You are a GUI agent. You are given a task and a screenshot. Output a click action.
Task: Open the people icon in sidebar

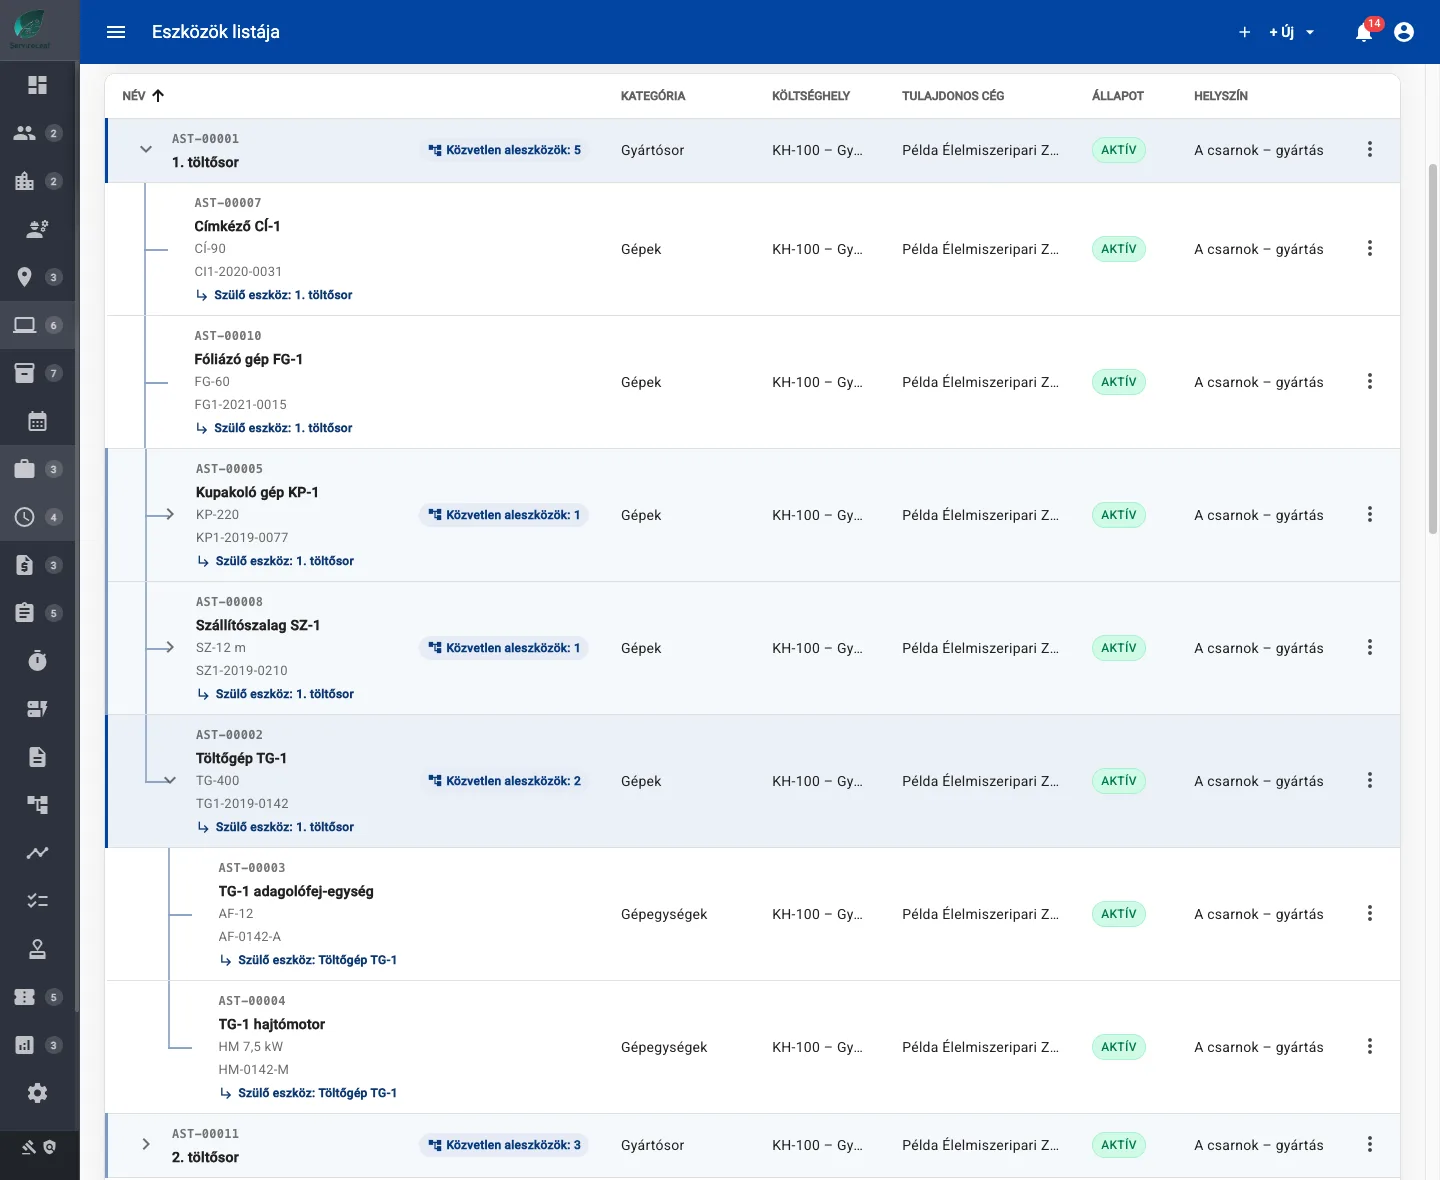click(x=25, y=133)
